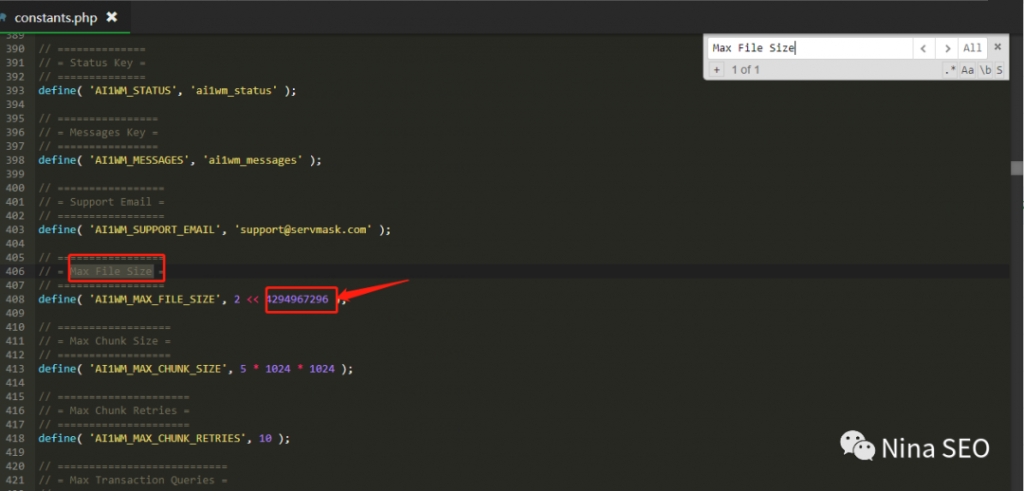Click the number 5 on line 413
1024x491 pixels.
[x=243, y=369]
